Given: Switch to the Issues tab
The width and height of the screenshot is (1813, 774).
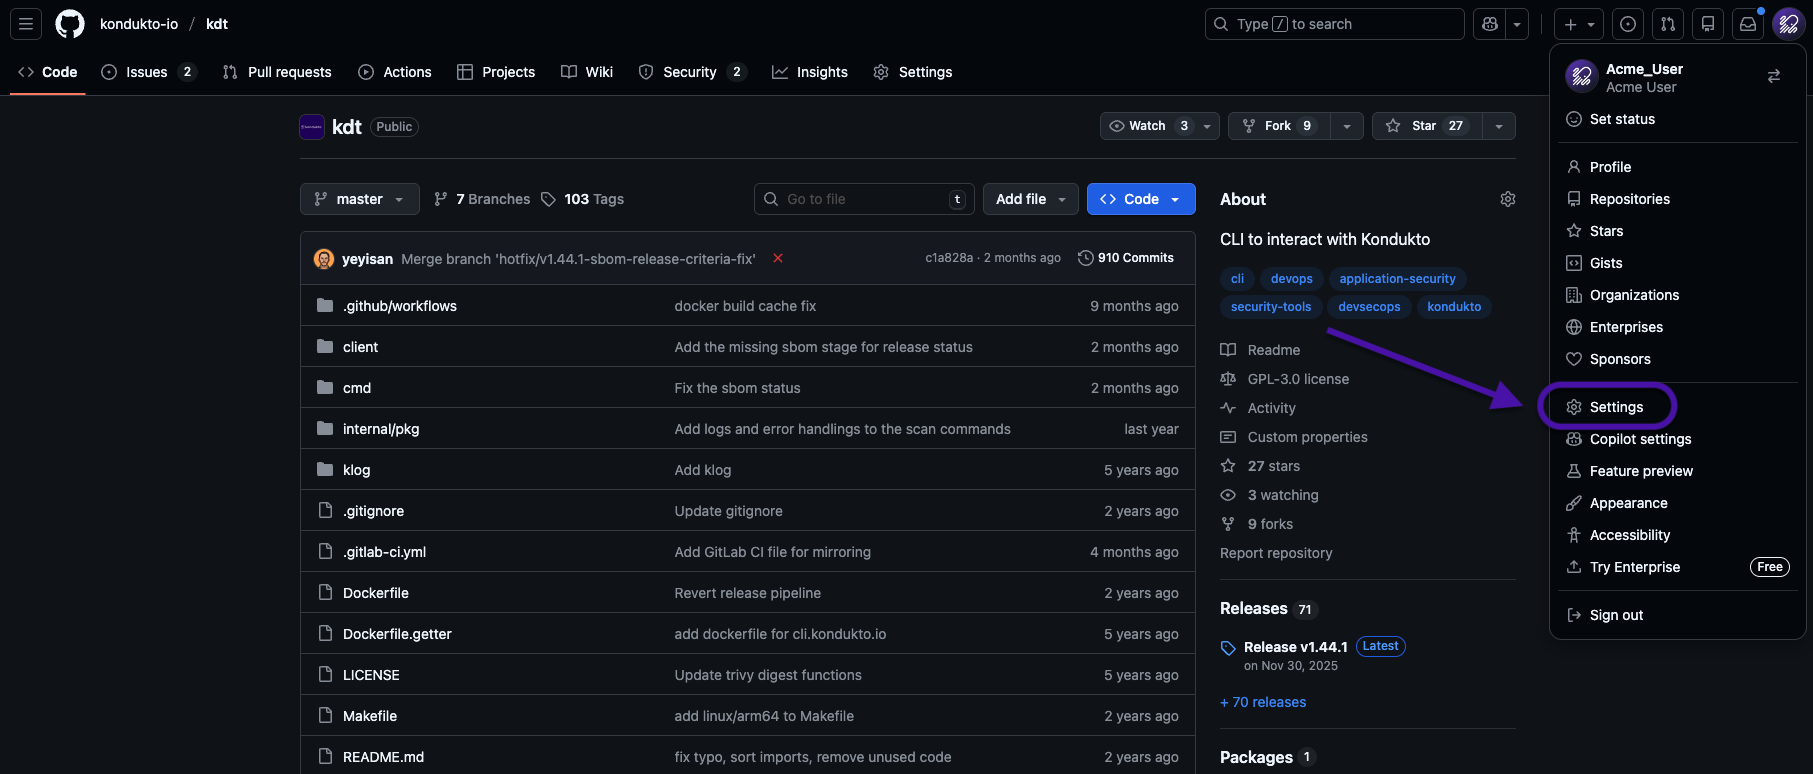Looking at the screenshot, I should point(149,72).
